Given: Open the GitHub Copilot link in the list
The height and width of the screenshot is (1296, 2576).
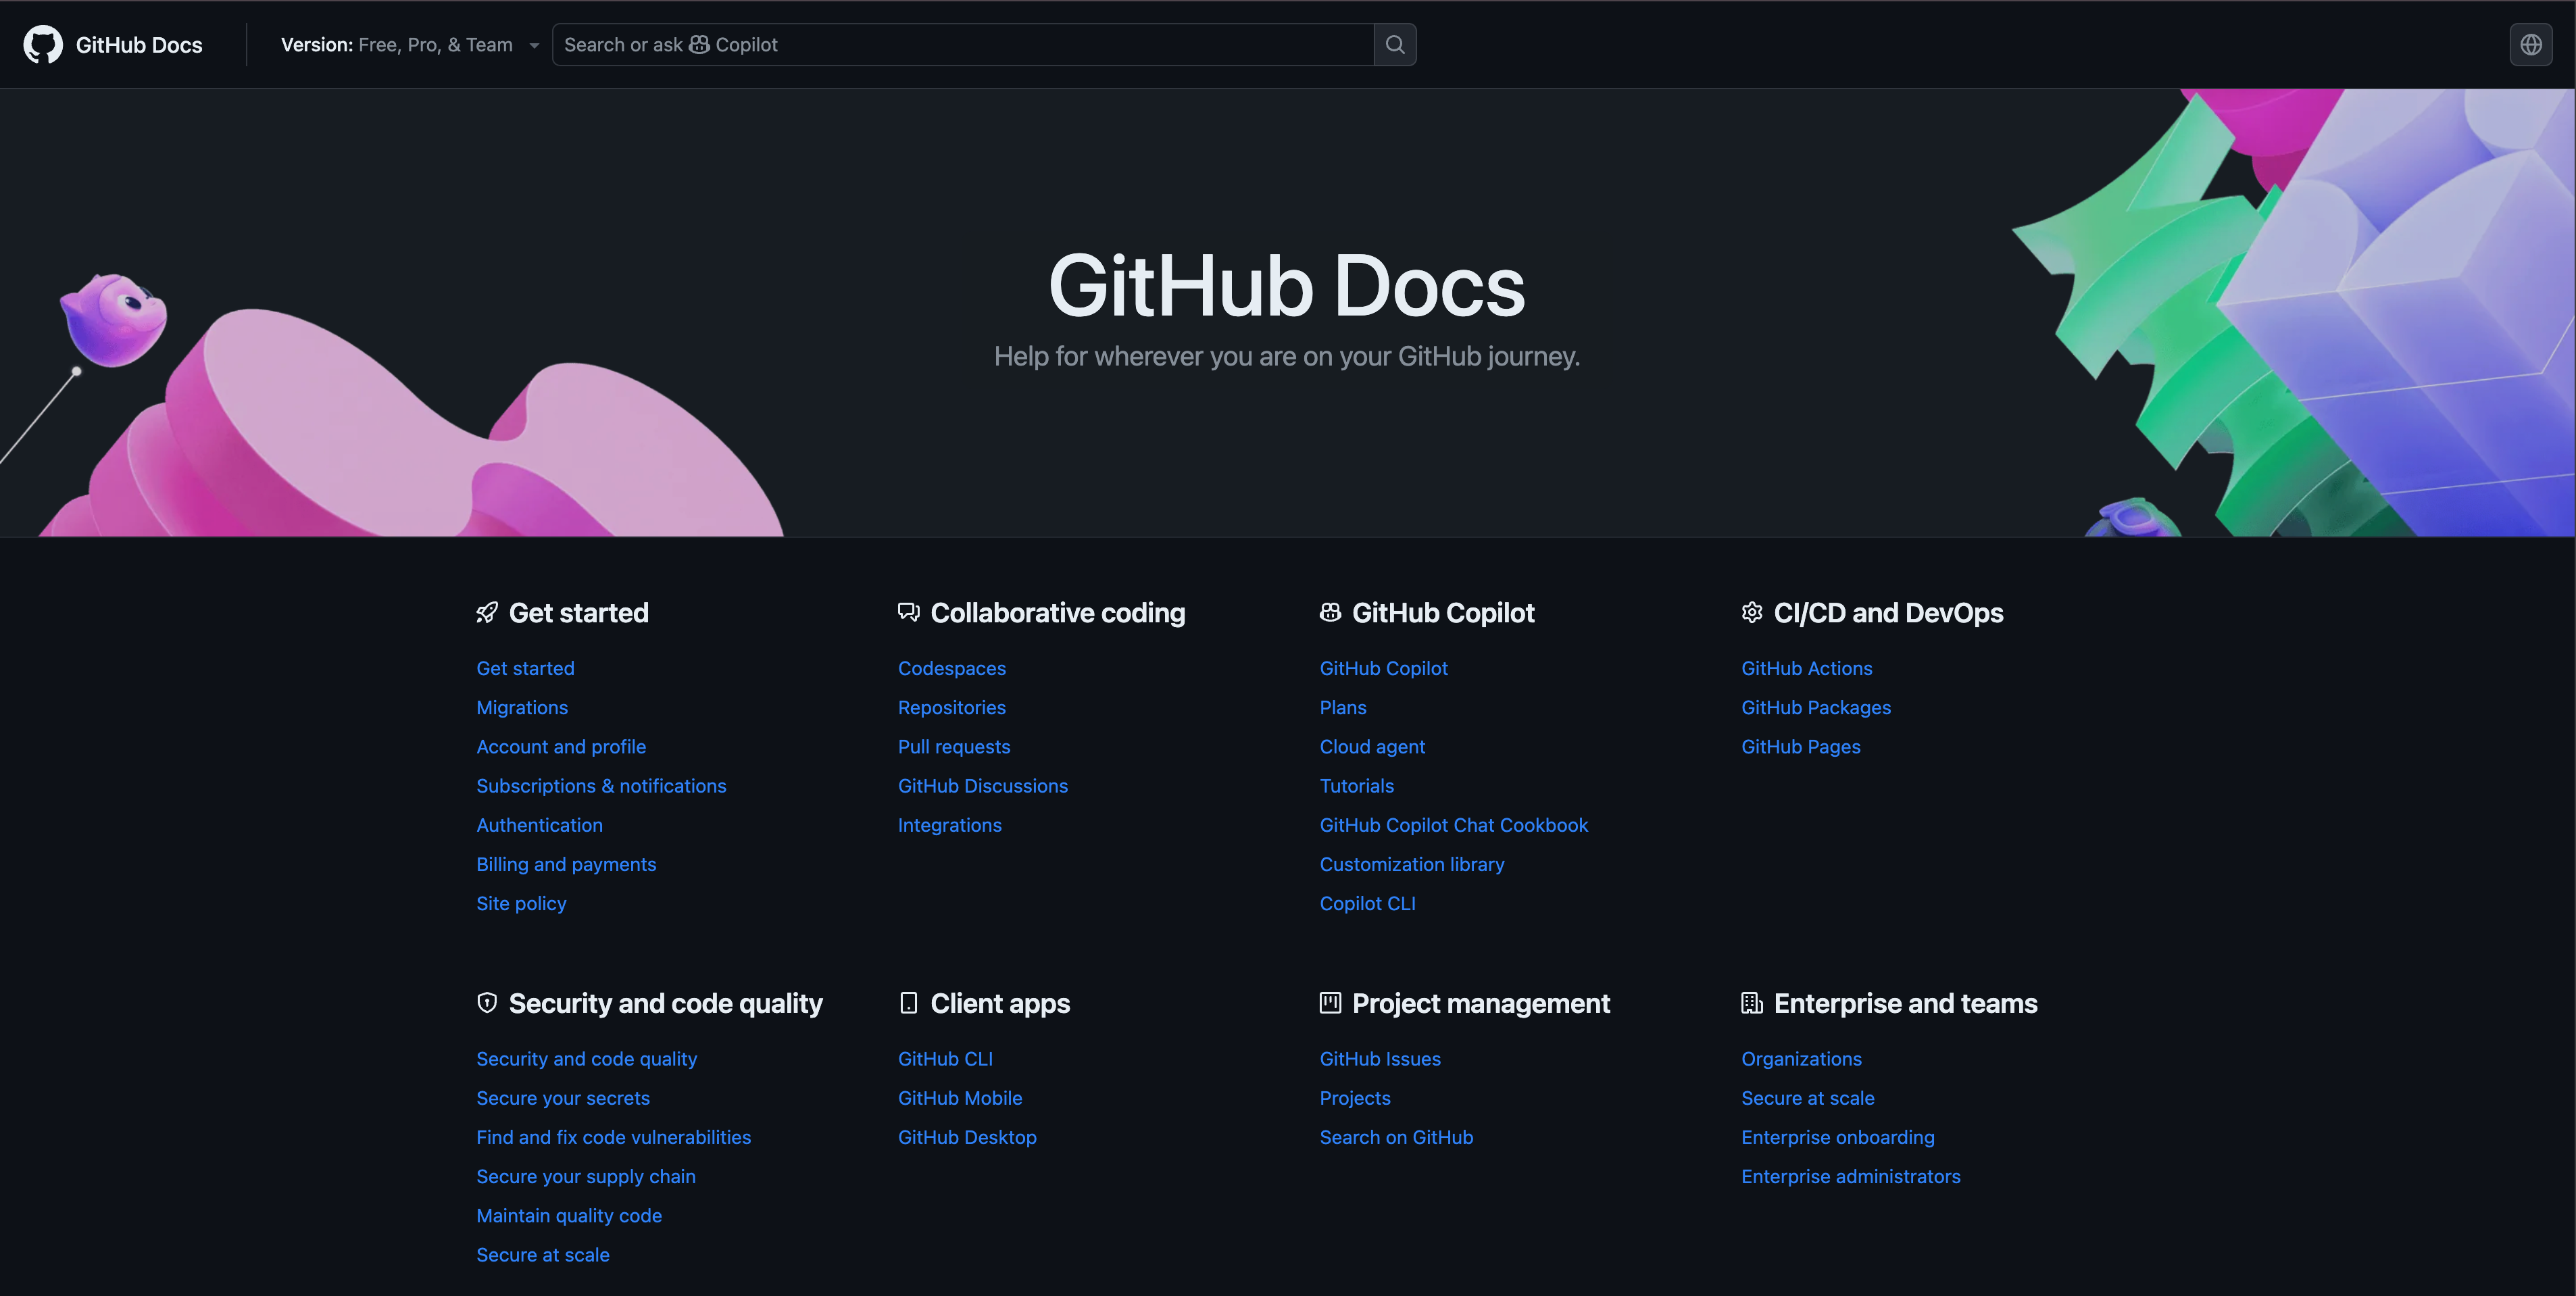Looking at the screenshot, I should 1384,668.
